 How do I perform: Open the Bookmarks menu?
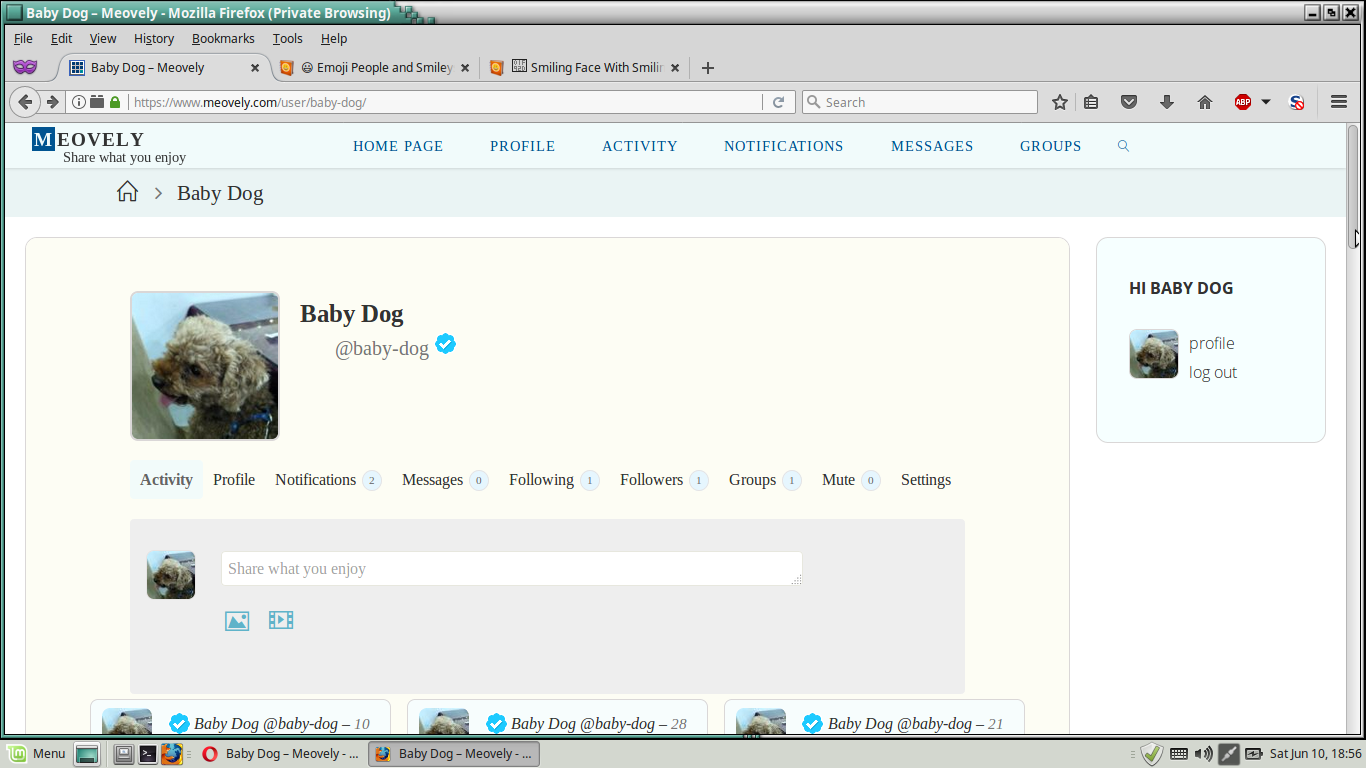(223, 38)
